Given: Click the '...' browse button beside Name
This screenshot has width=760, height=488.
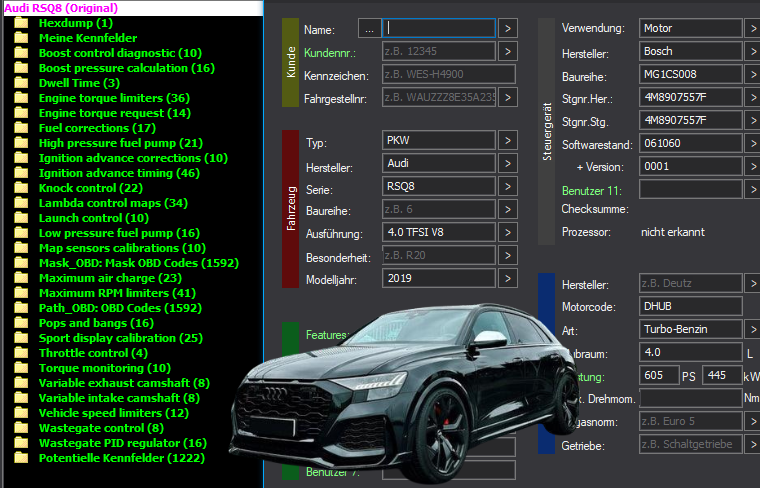Looking at the screenshot, I should point(369,29).
